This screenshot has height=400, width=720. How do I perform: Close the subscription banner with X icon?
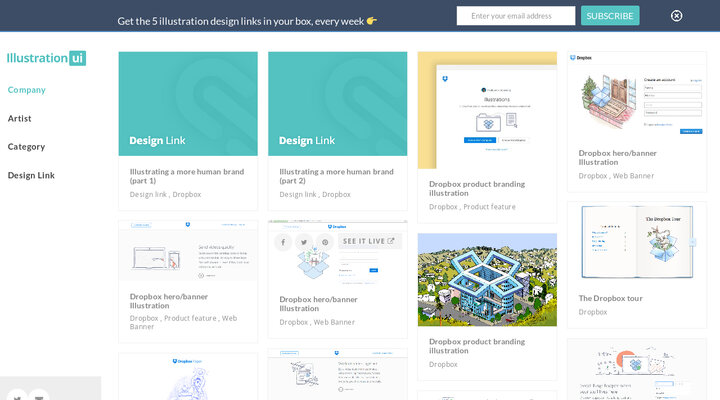coord(676,16)
